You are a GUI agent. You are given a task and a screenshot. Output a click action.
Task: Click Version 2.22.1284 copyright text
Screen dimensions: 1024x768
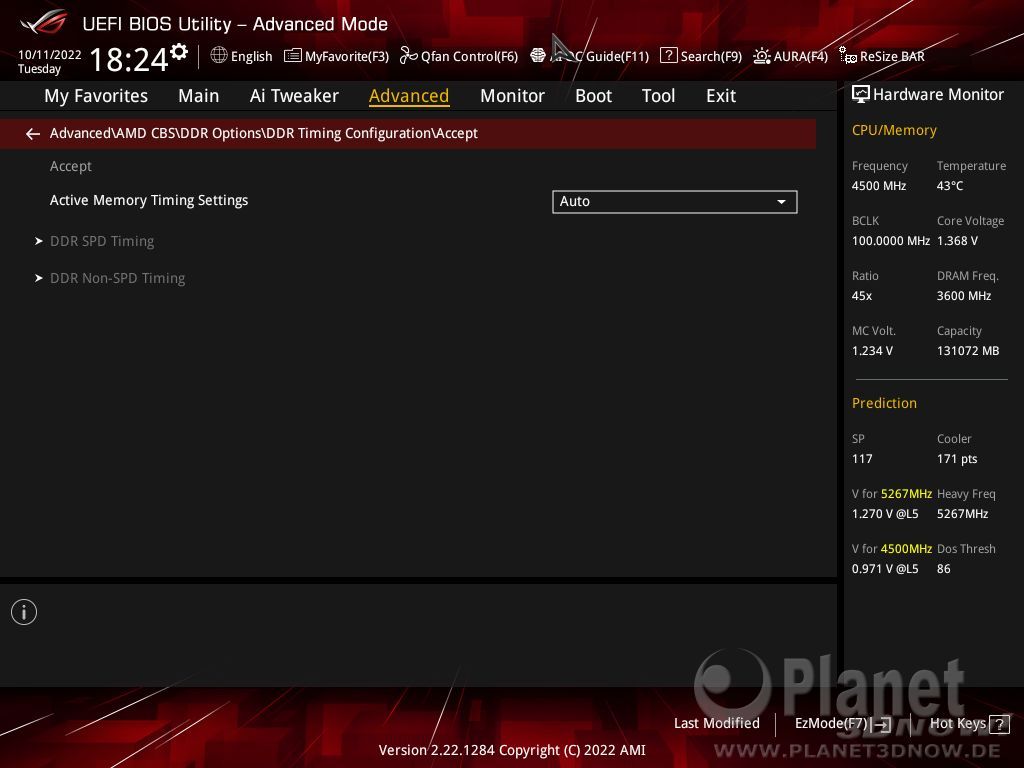pos(512,750)
